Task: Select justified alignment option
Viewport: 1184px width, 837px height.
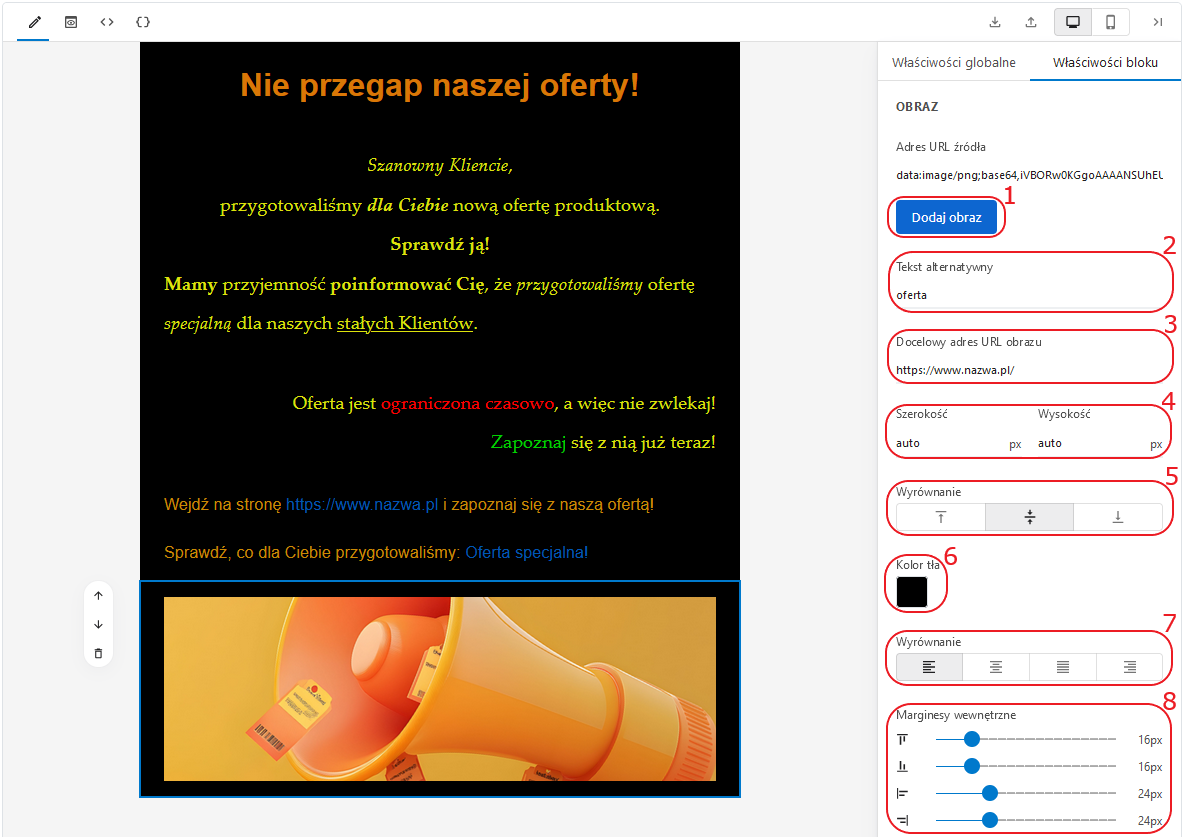Action: pyautogui.click(x=1062, y=666)
